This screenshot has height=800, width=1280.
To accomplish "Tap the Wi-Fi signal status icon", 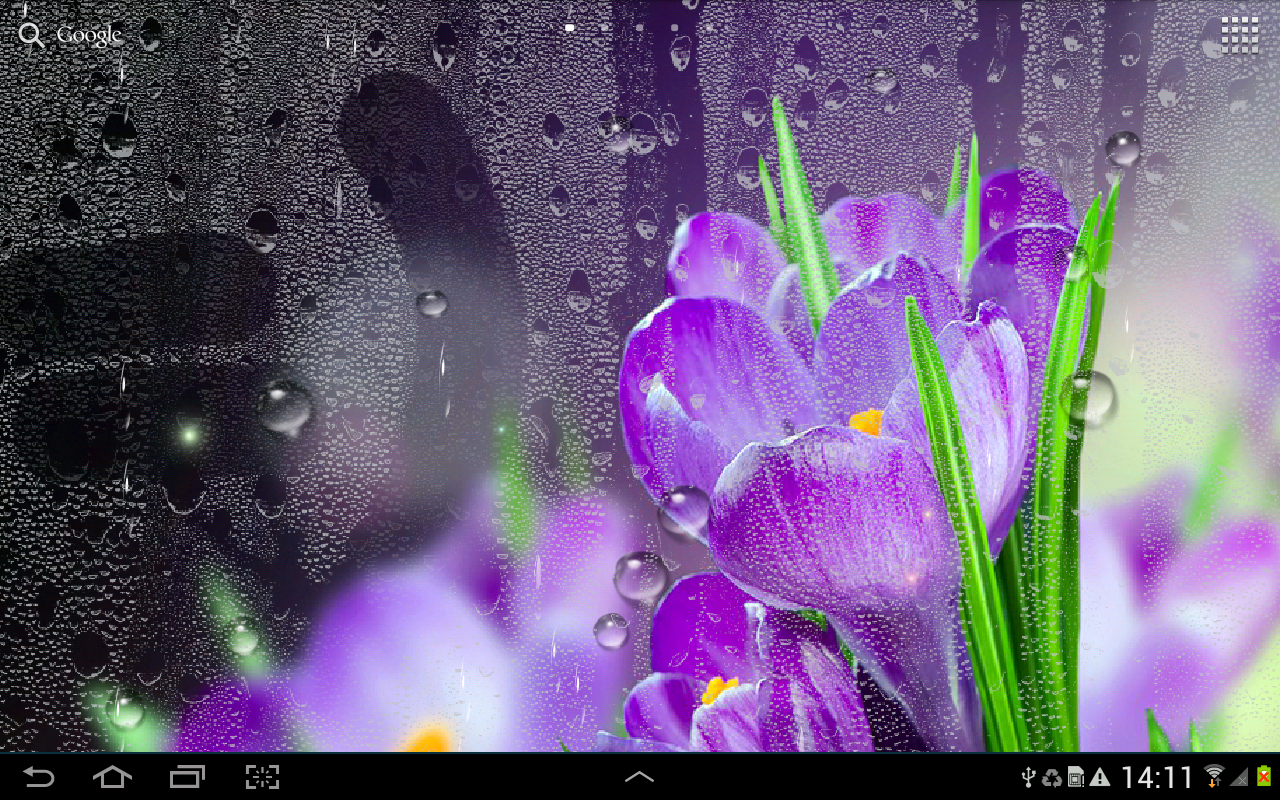I will (x=1214, y=777).
